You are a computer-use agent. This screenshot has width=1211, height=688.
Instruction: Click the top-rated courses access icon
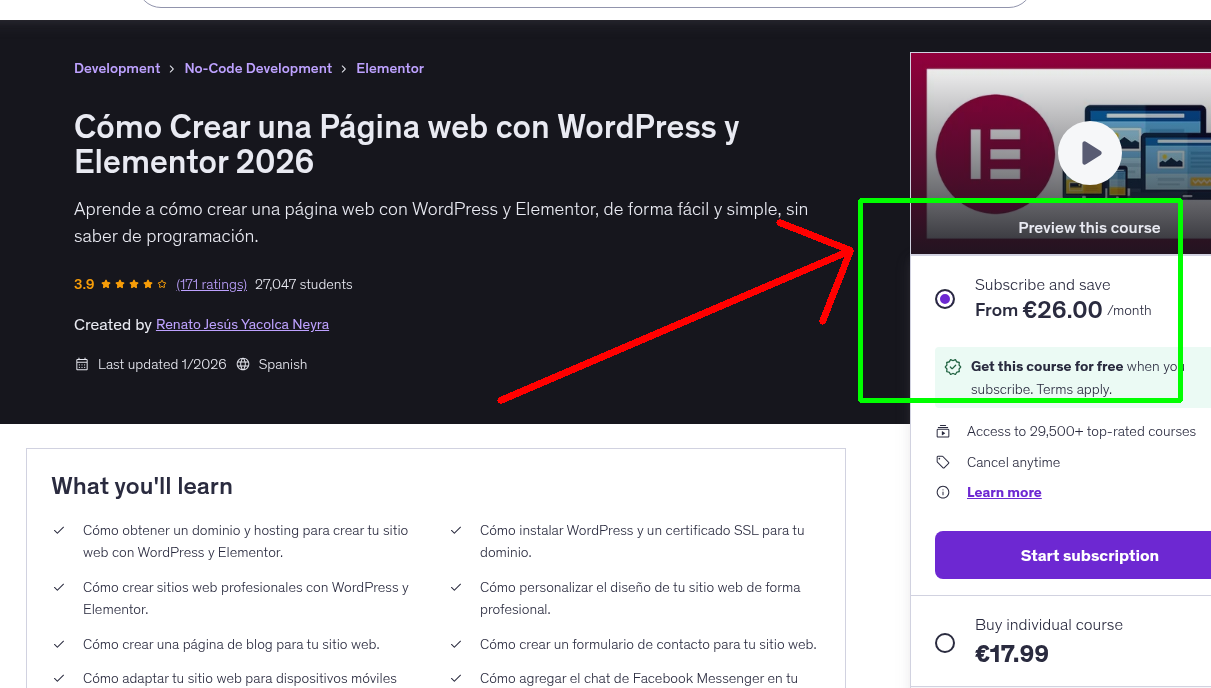click(x=943, y=432)
